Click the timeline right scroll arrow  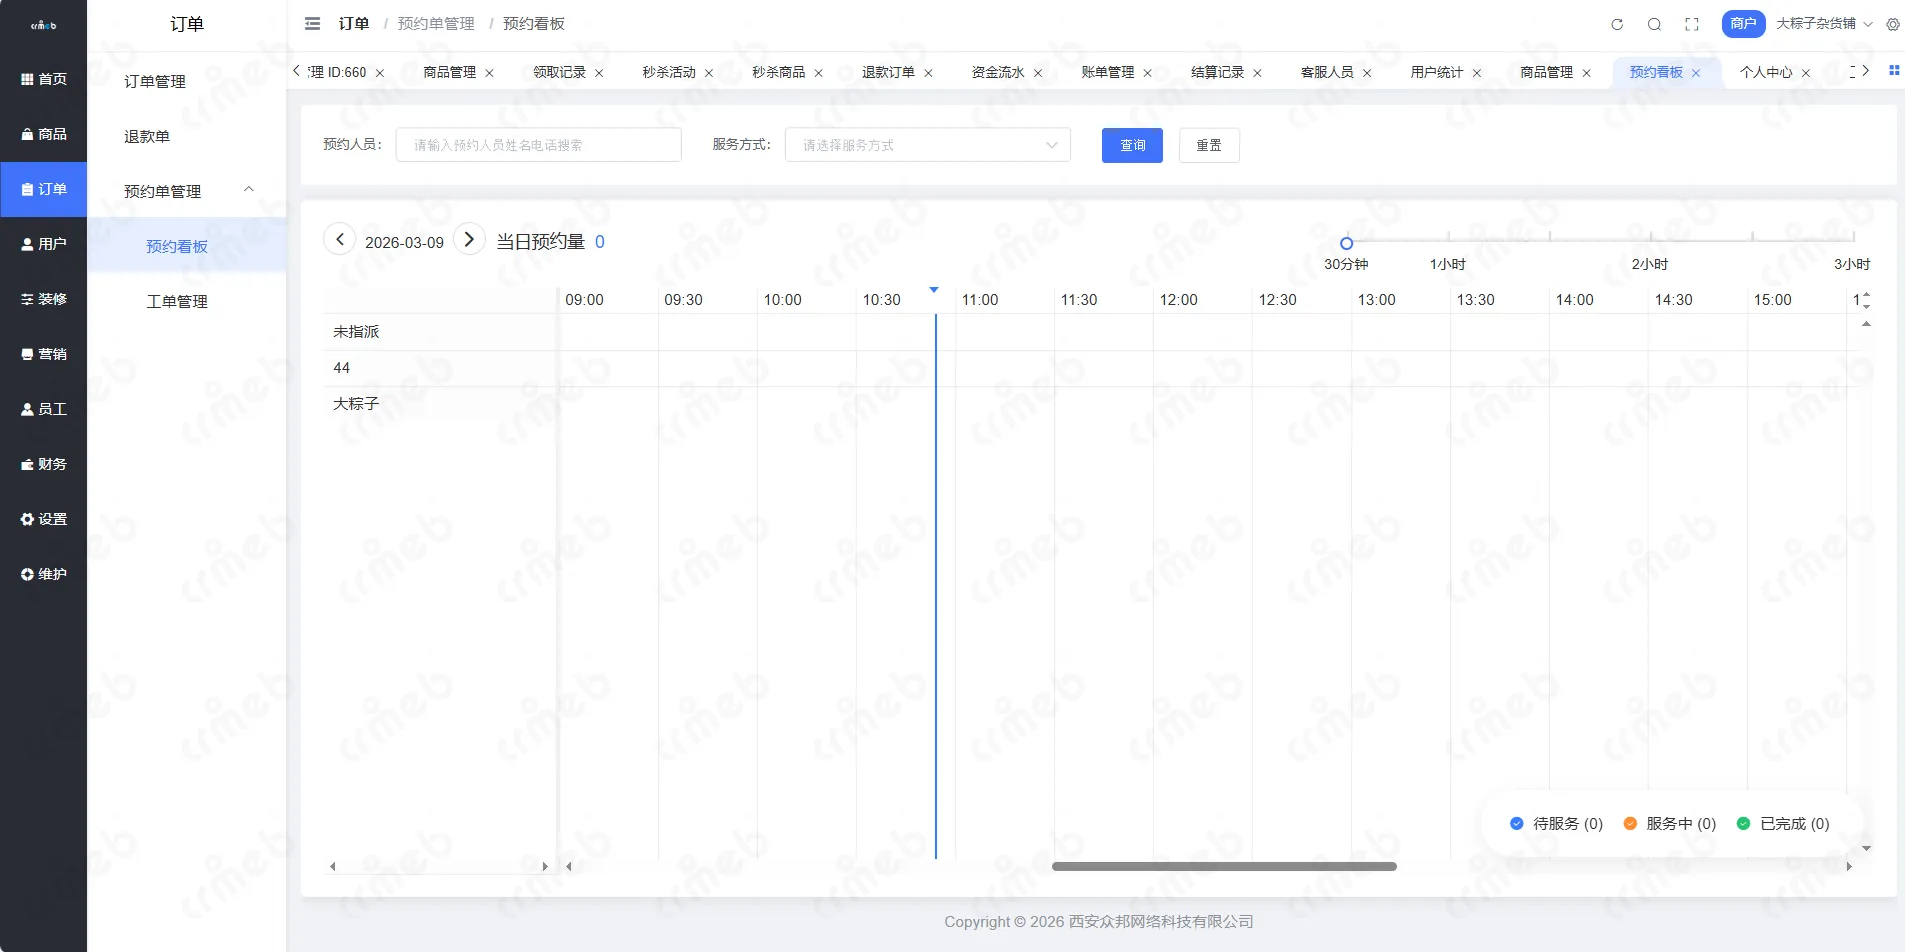(1849, 866)
